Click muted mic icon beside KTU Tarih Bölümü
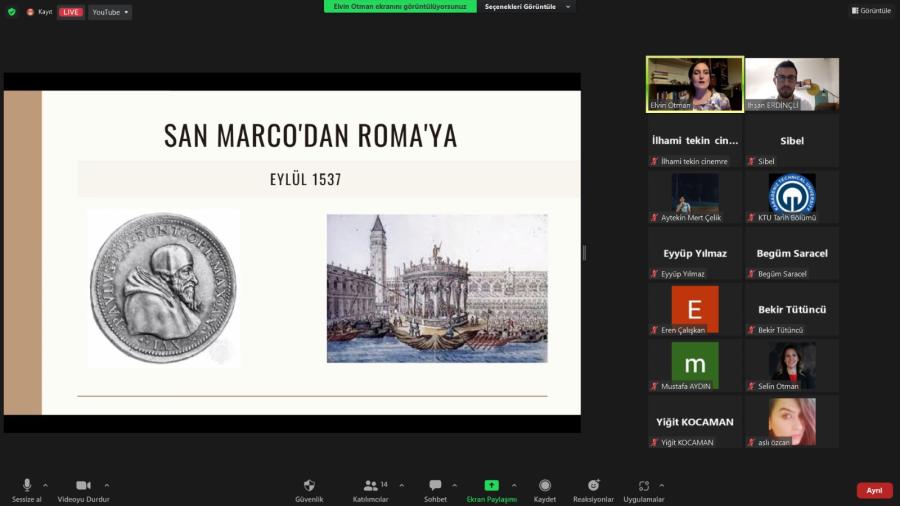Image resolution: width=900 pixels, height=506 pixels. (x=751, y=217)
